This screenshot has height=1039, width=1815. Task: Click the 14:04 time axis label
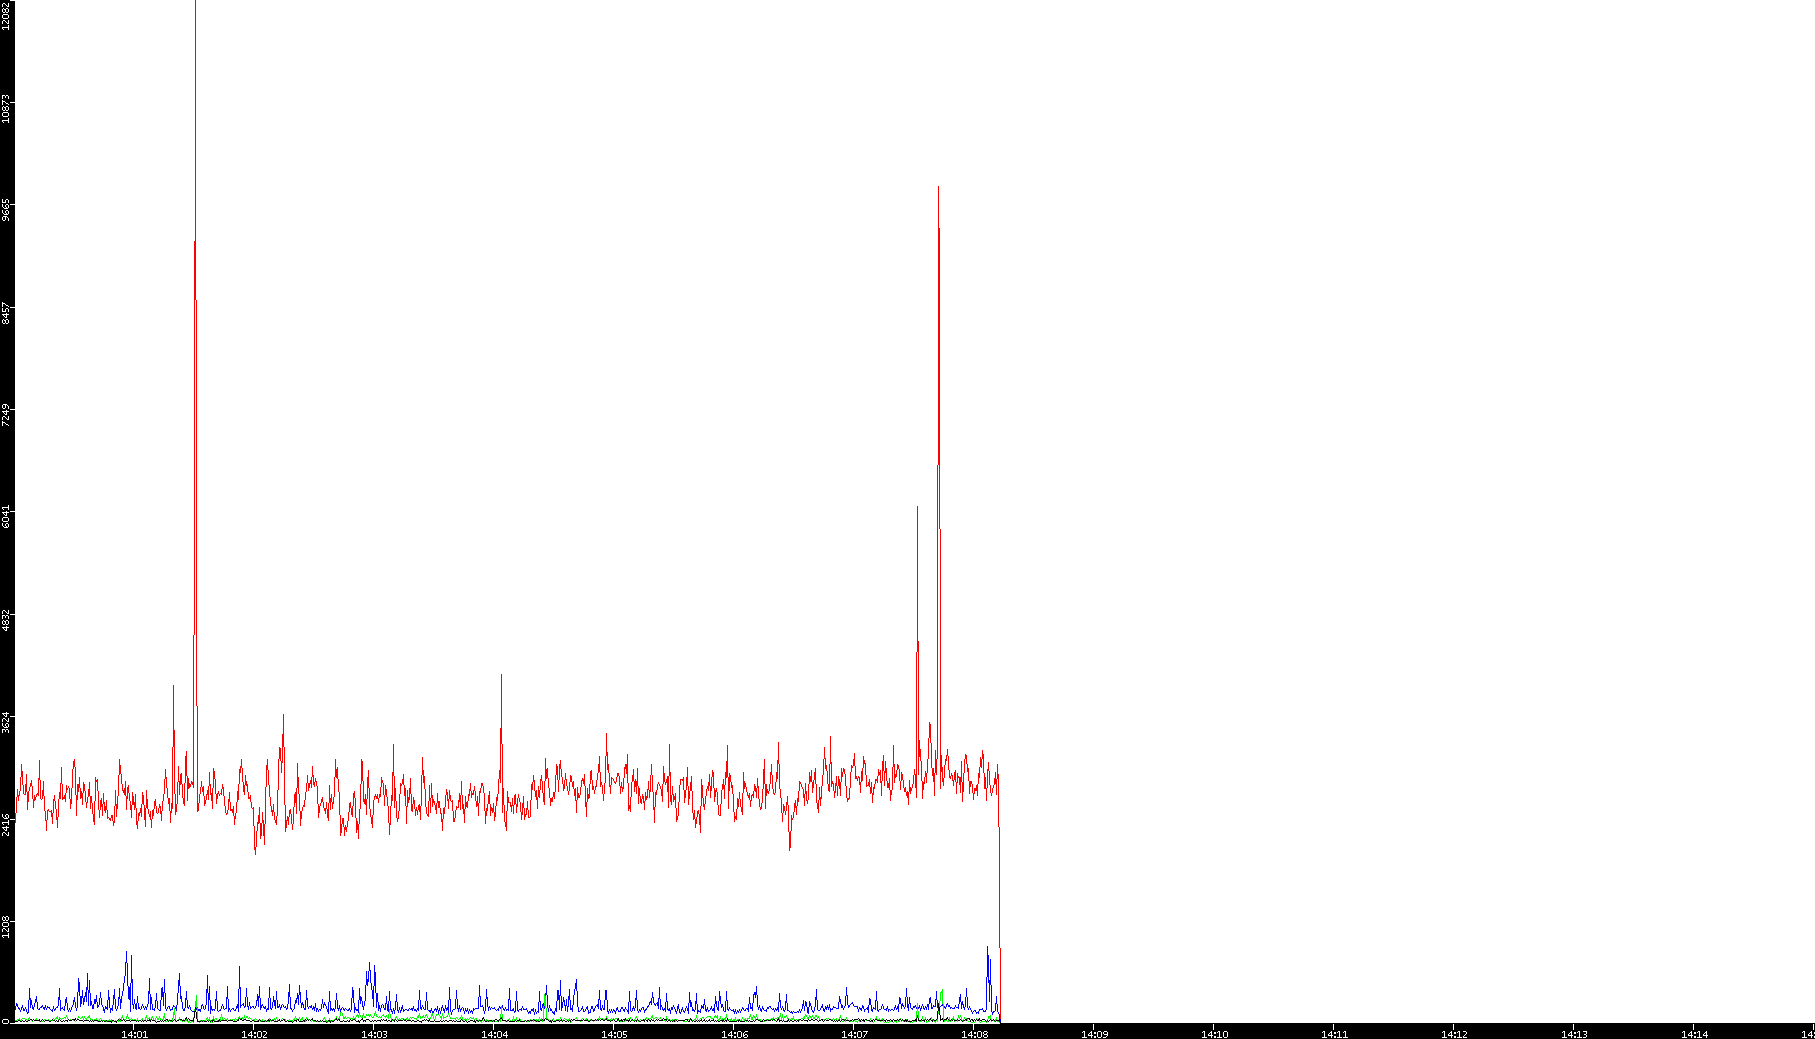(494, 1033)
